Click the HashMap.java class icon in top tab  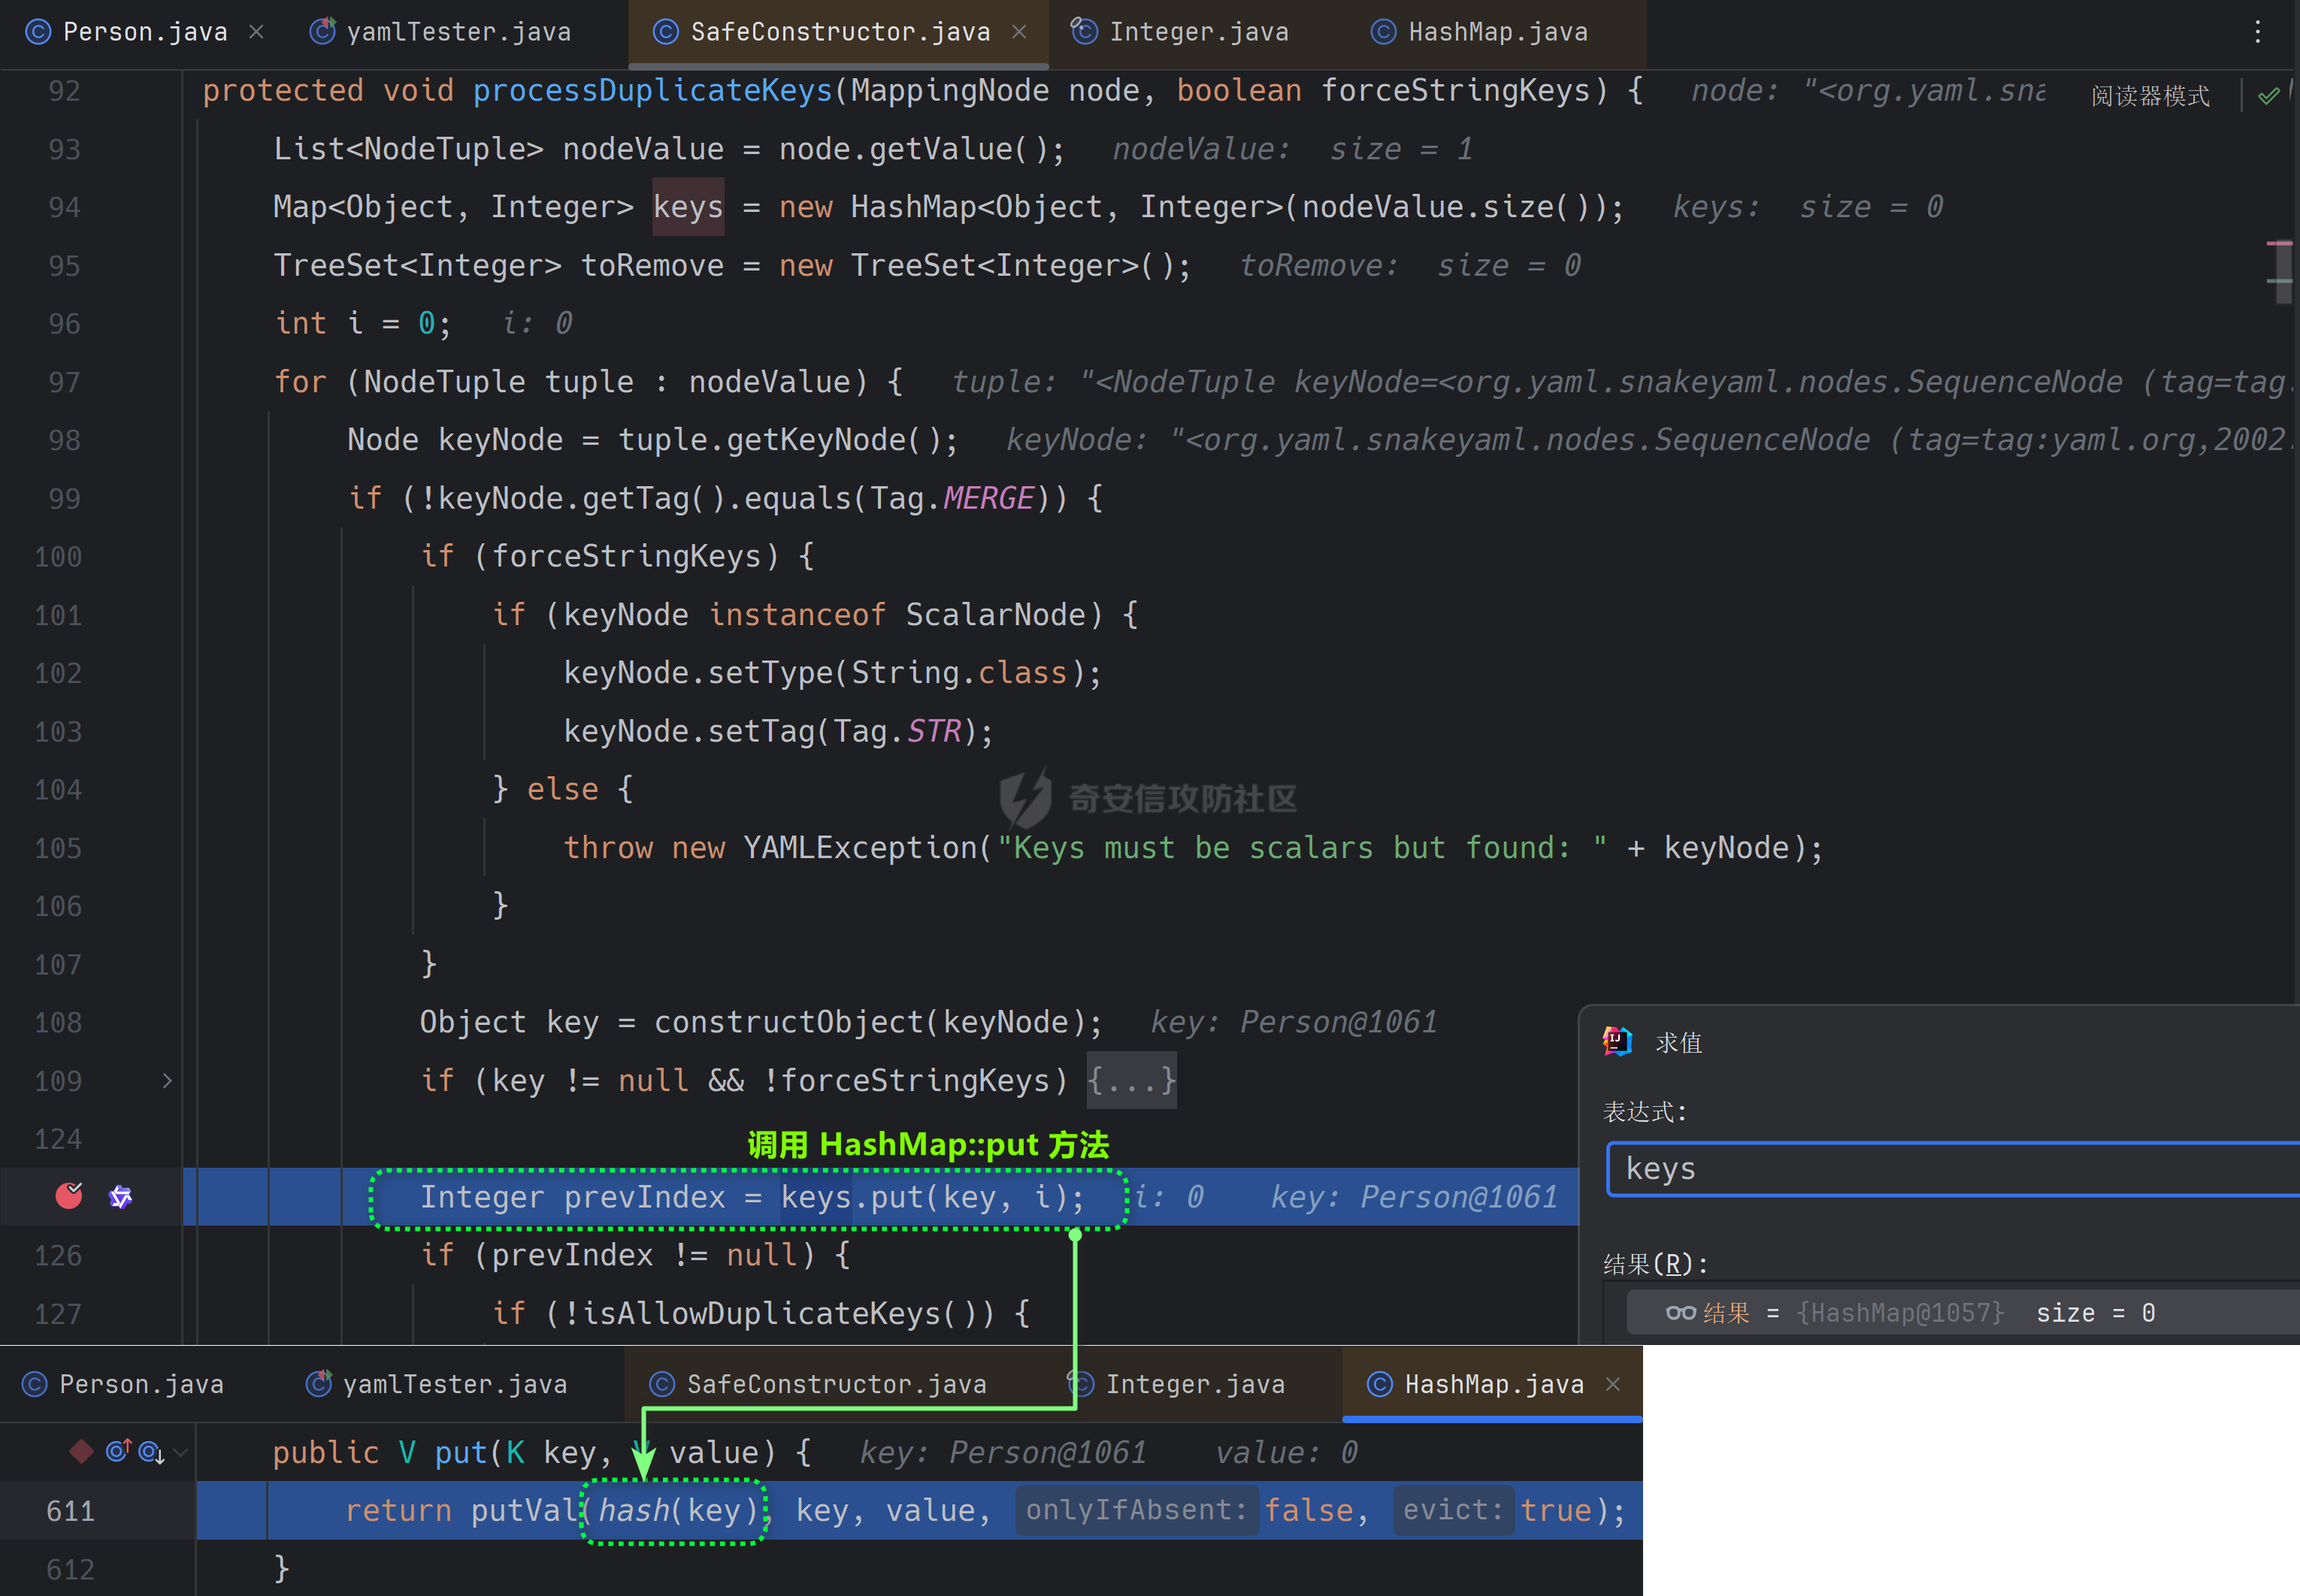(x=1383, y=32)
